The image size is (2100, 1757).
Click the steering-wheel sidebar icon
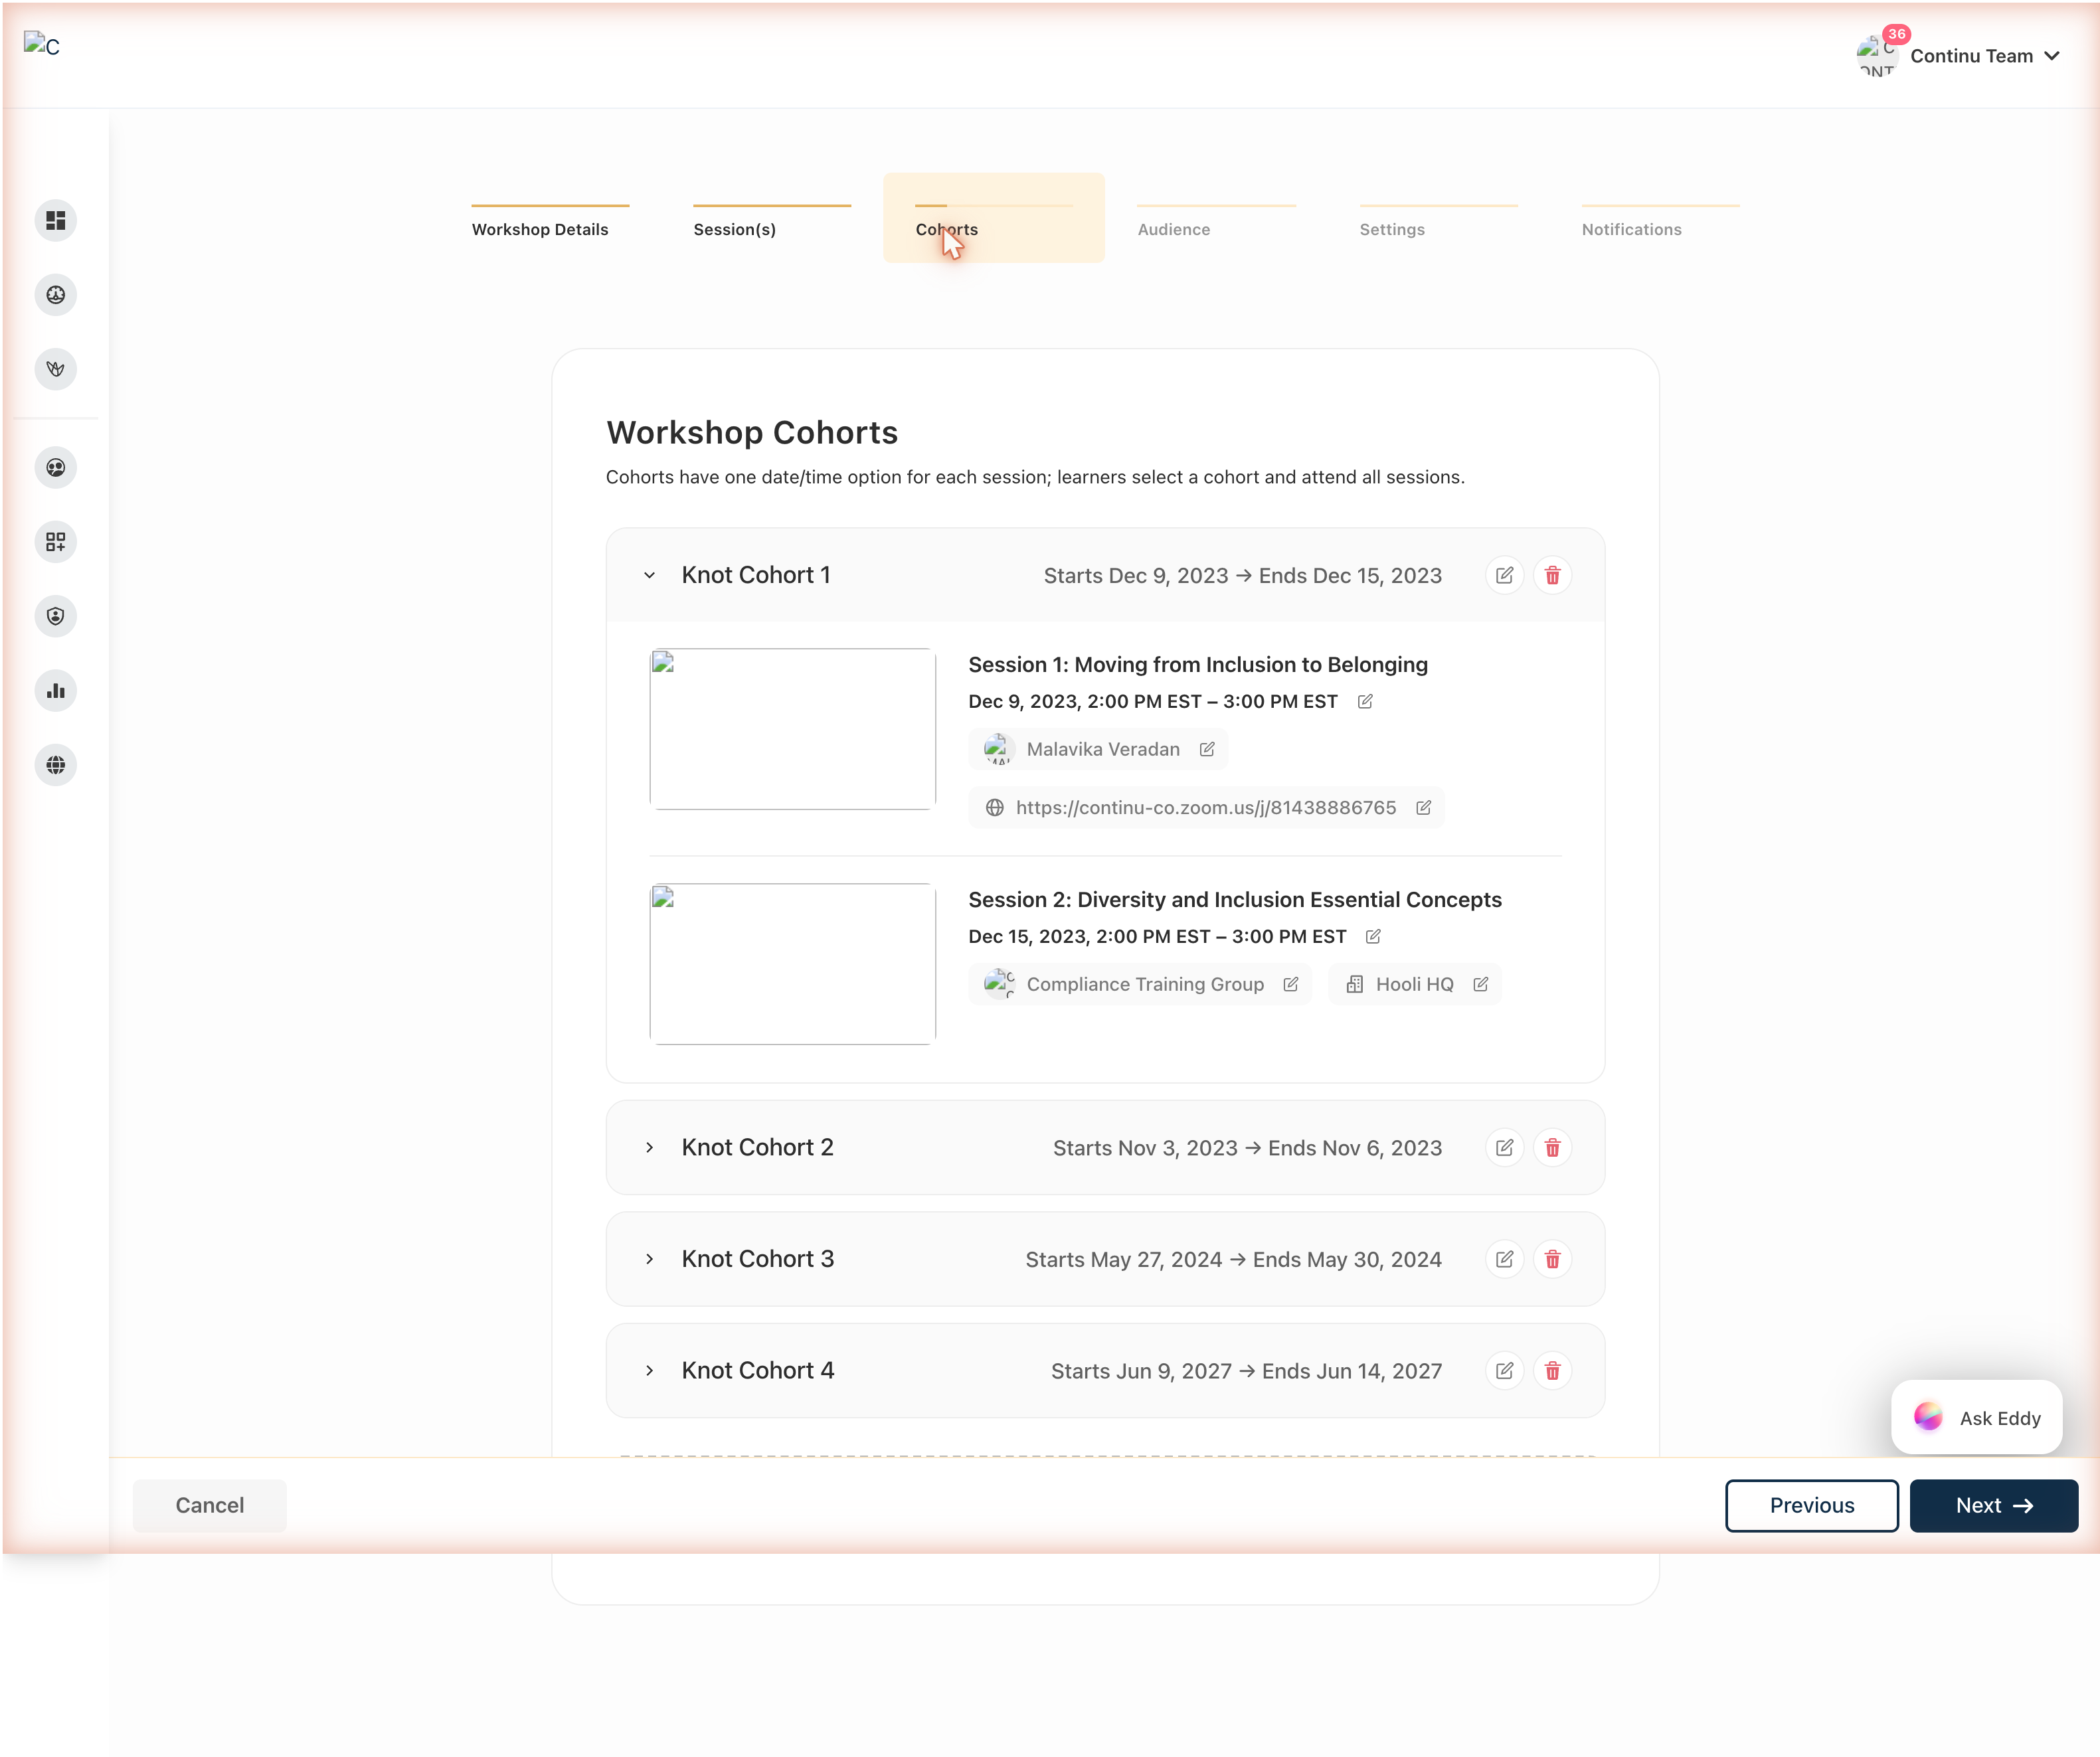56,295
